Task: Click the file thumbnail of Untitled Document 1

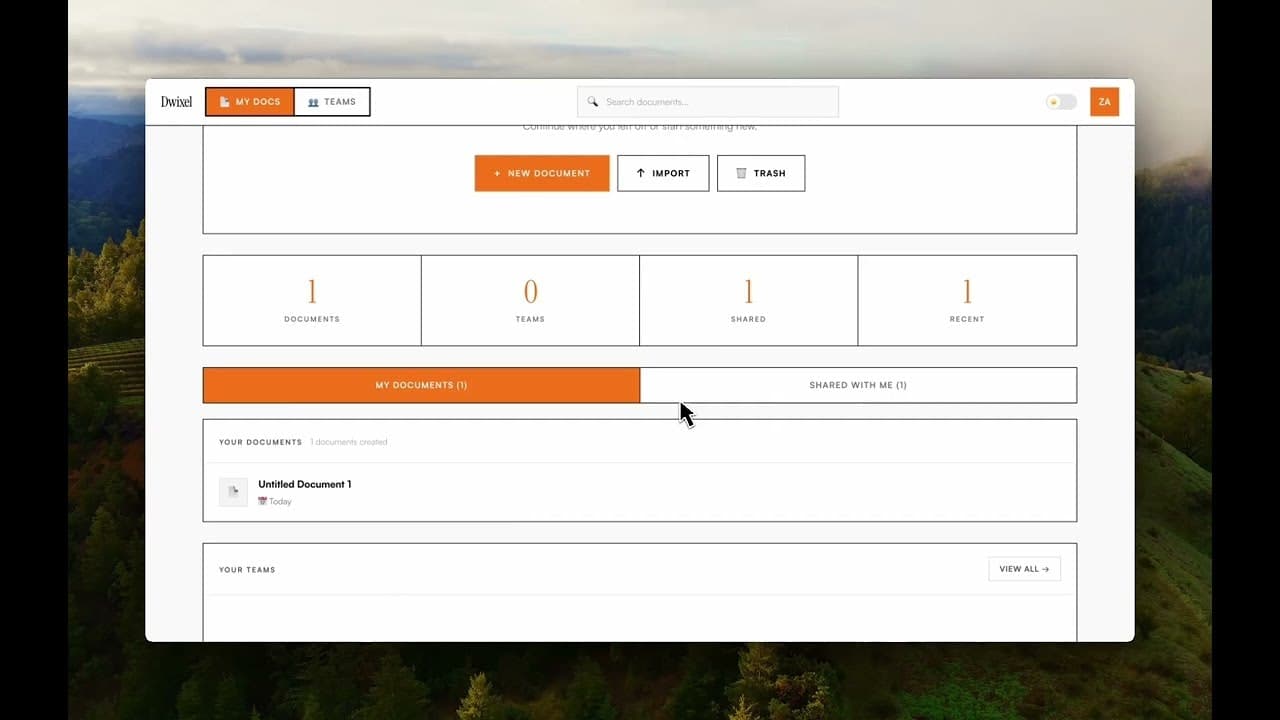Action: point(232,491)
